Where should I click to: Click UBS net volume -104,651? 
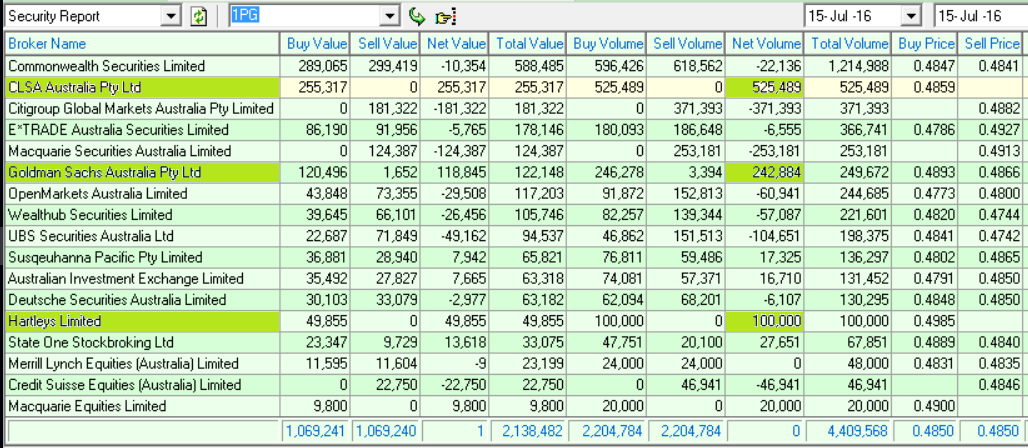(765, 236)
